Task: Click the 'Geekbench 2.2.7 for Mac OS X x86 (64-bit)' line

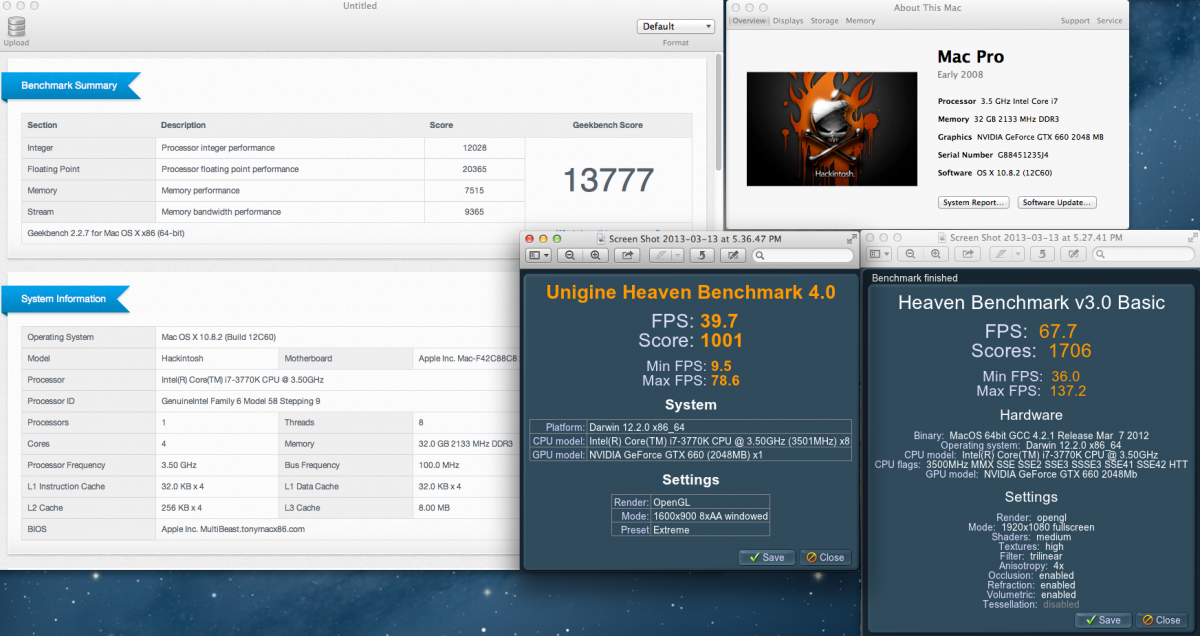Action: click(x=105, y=233)
